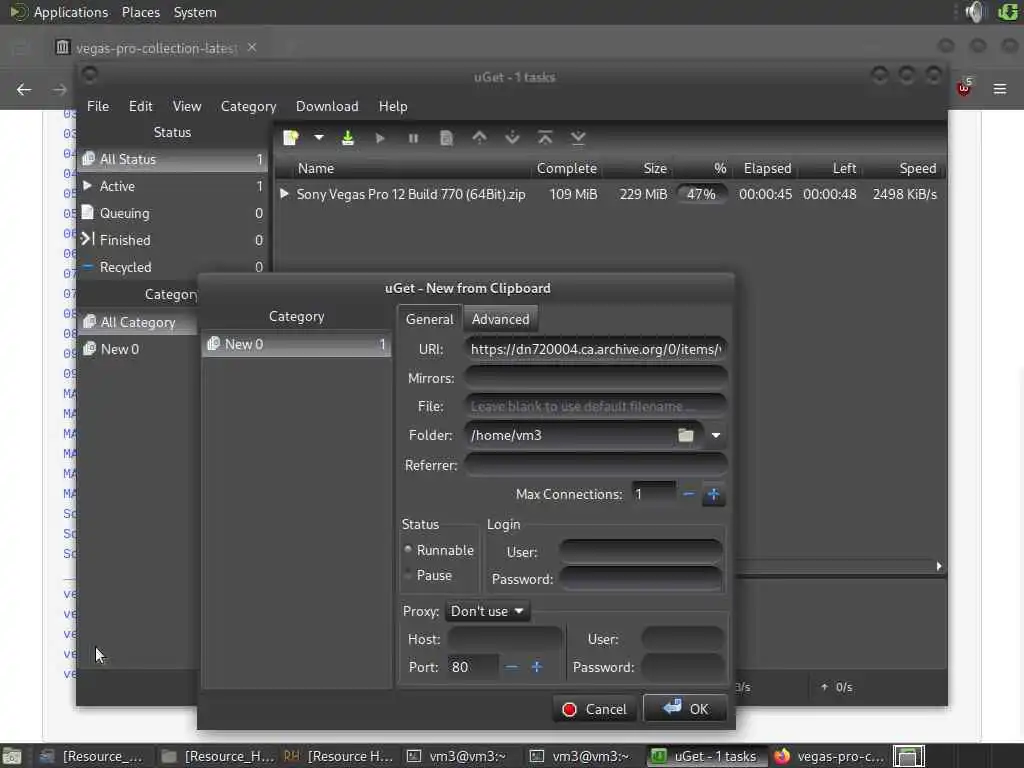Open the Edit menu in uGet
The height and width of the screenshot is (768, 1024).
click(140, 106)
